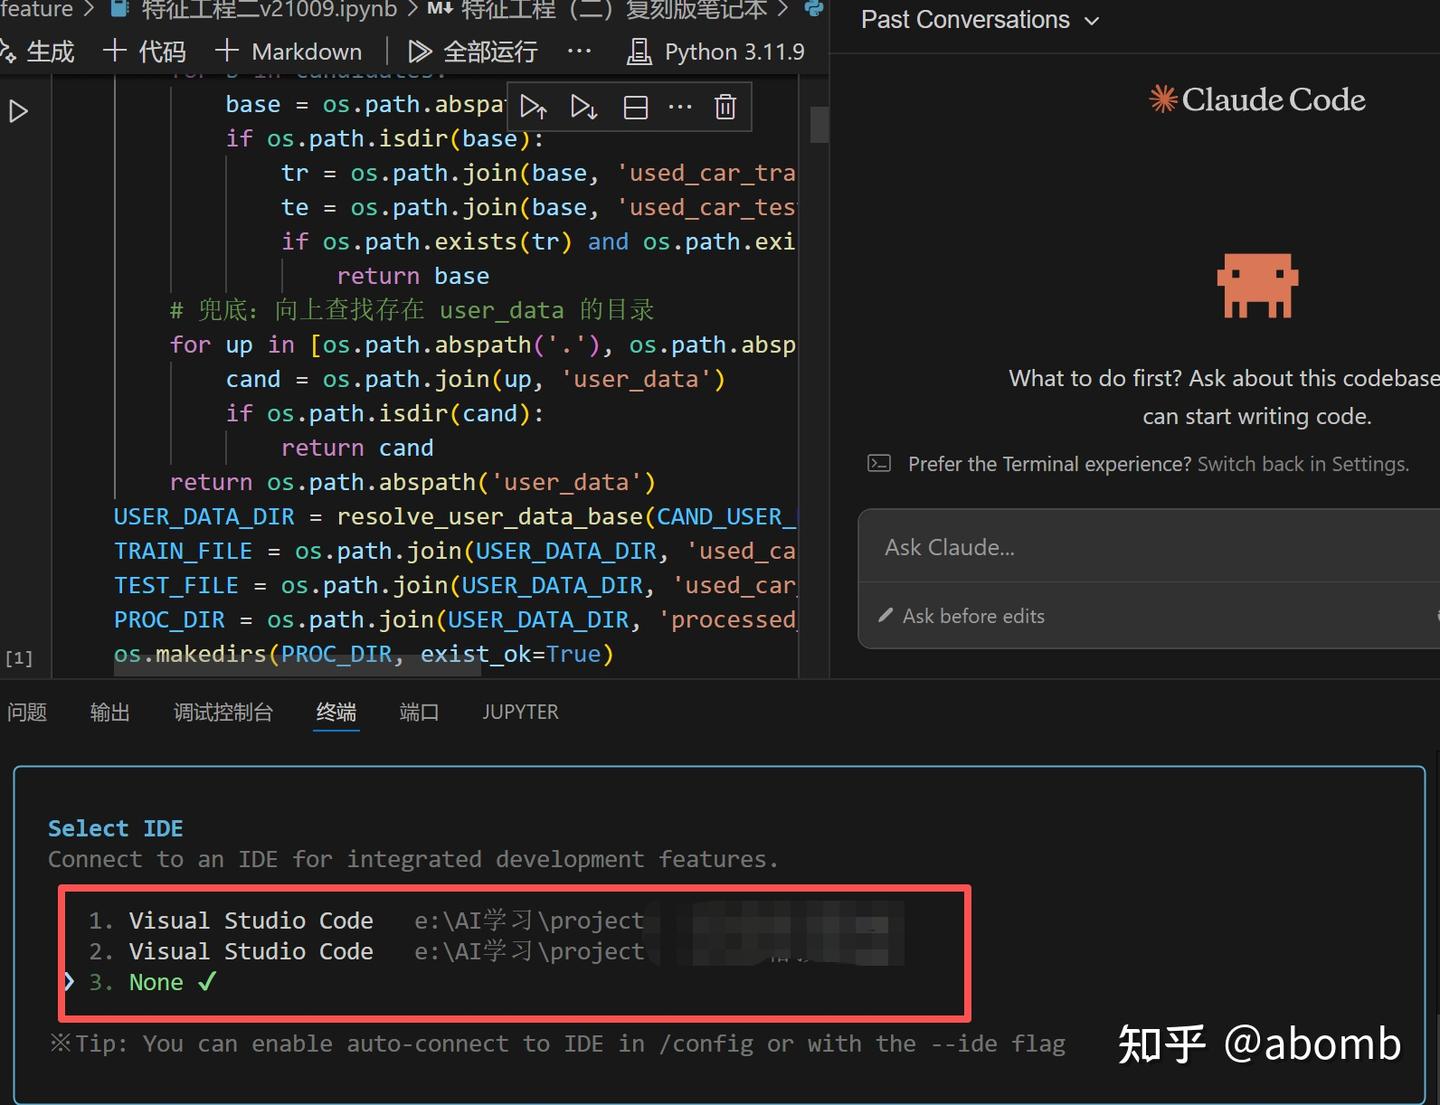Select option 3. None in terminal

pos(152,982)
